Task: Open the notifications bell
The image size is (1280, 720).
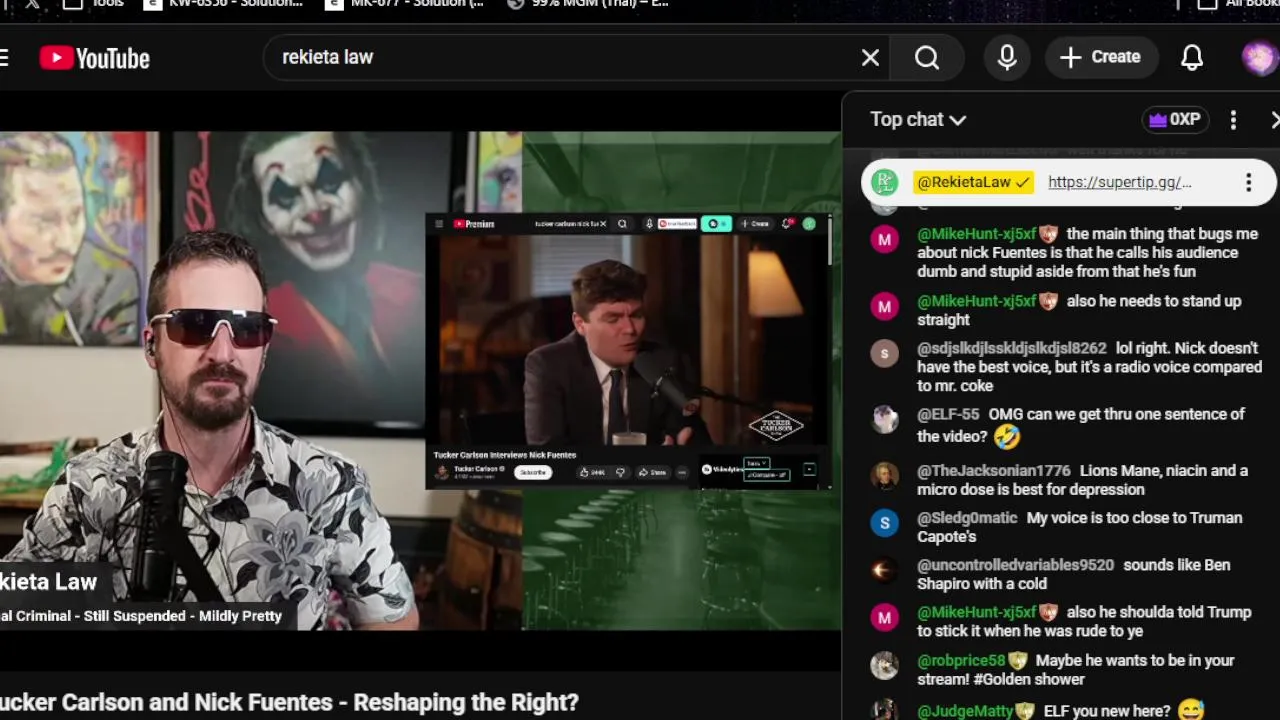Action: [1192, 58]
